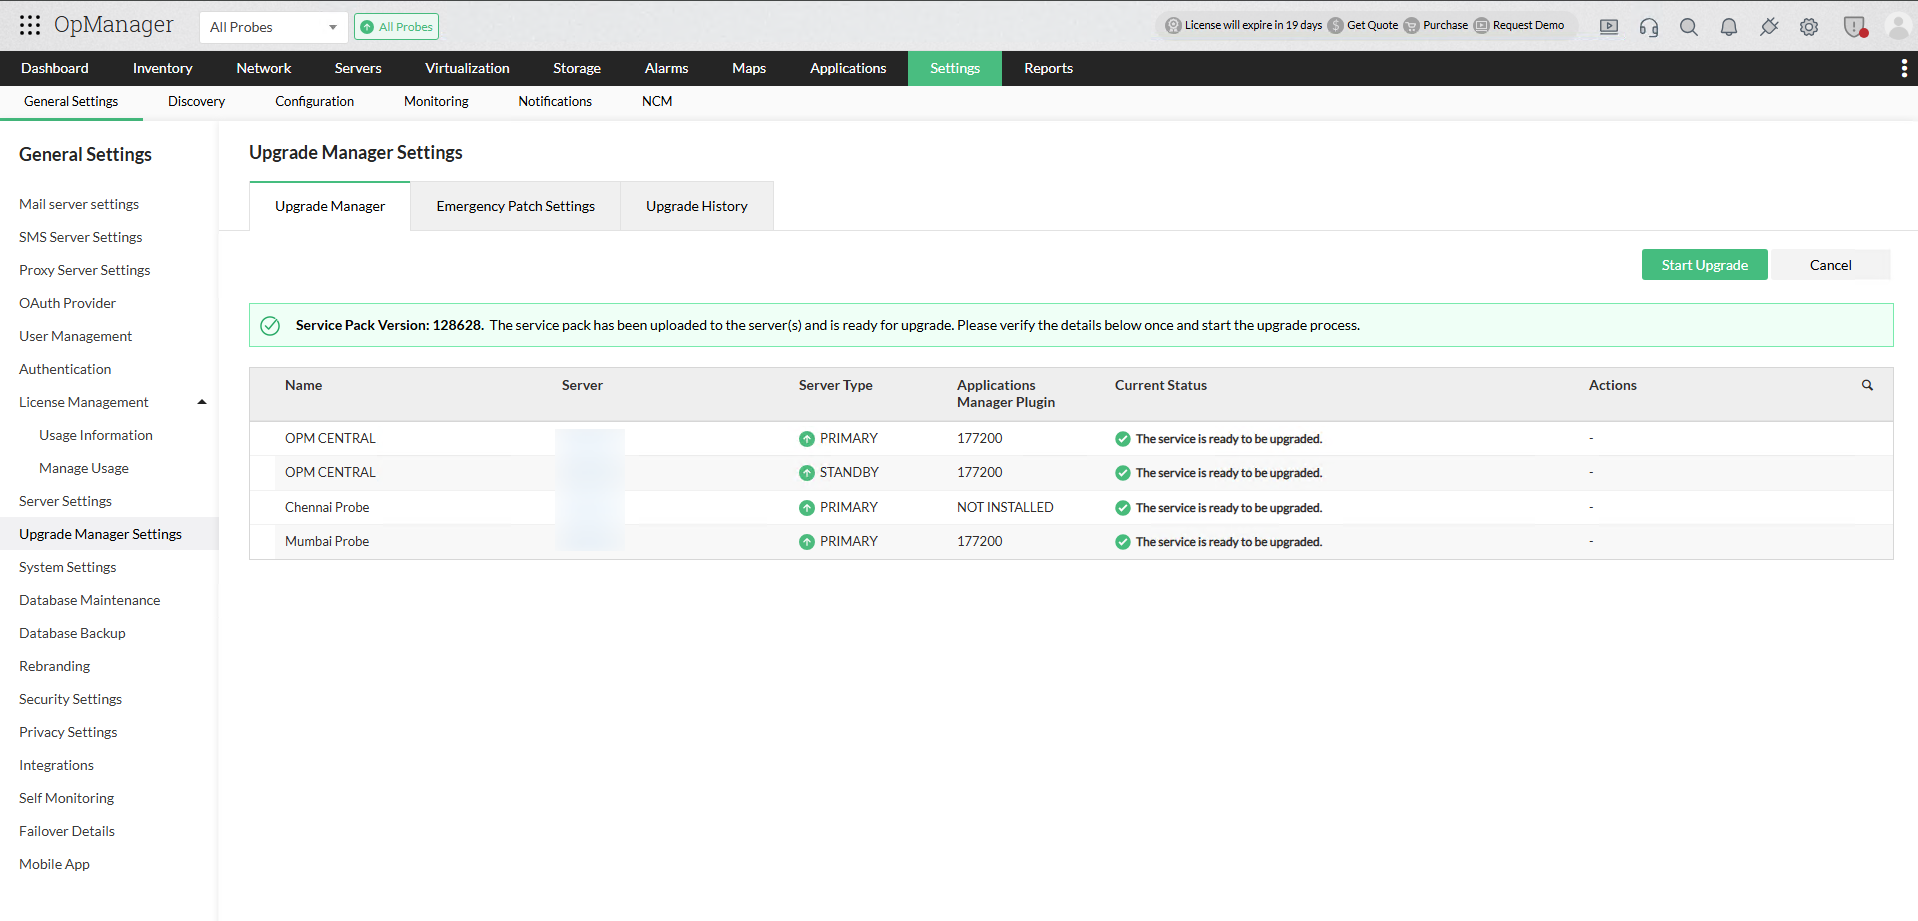The width and height of the screenshot is (1918, 921).
Task: Open Security Settings in sidebar
Action: [x=70, y=699]
